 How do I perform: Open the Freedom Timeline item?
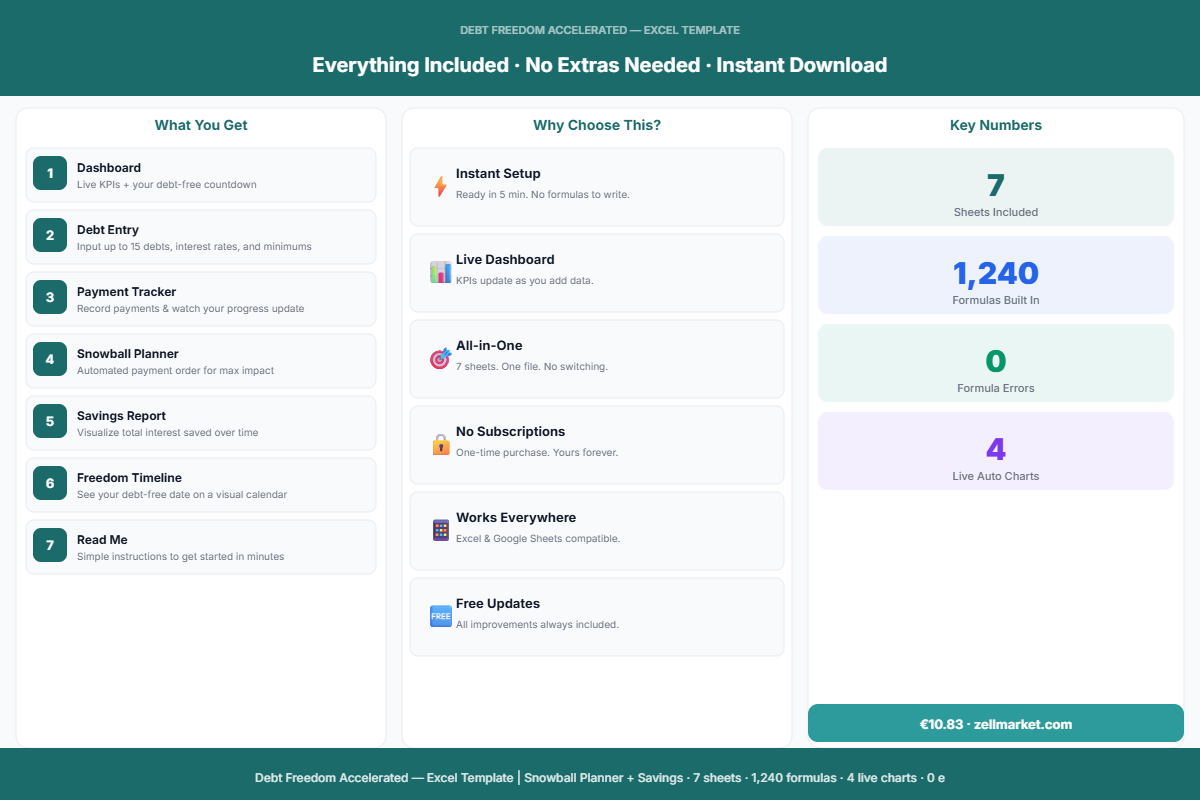201,485
